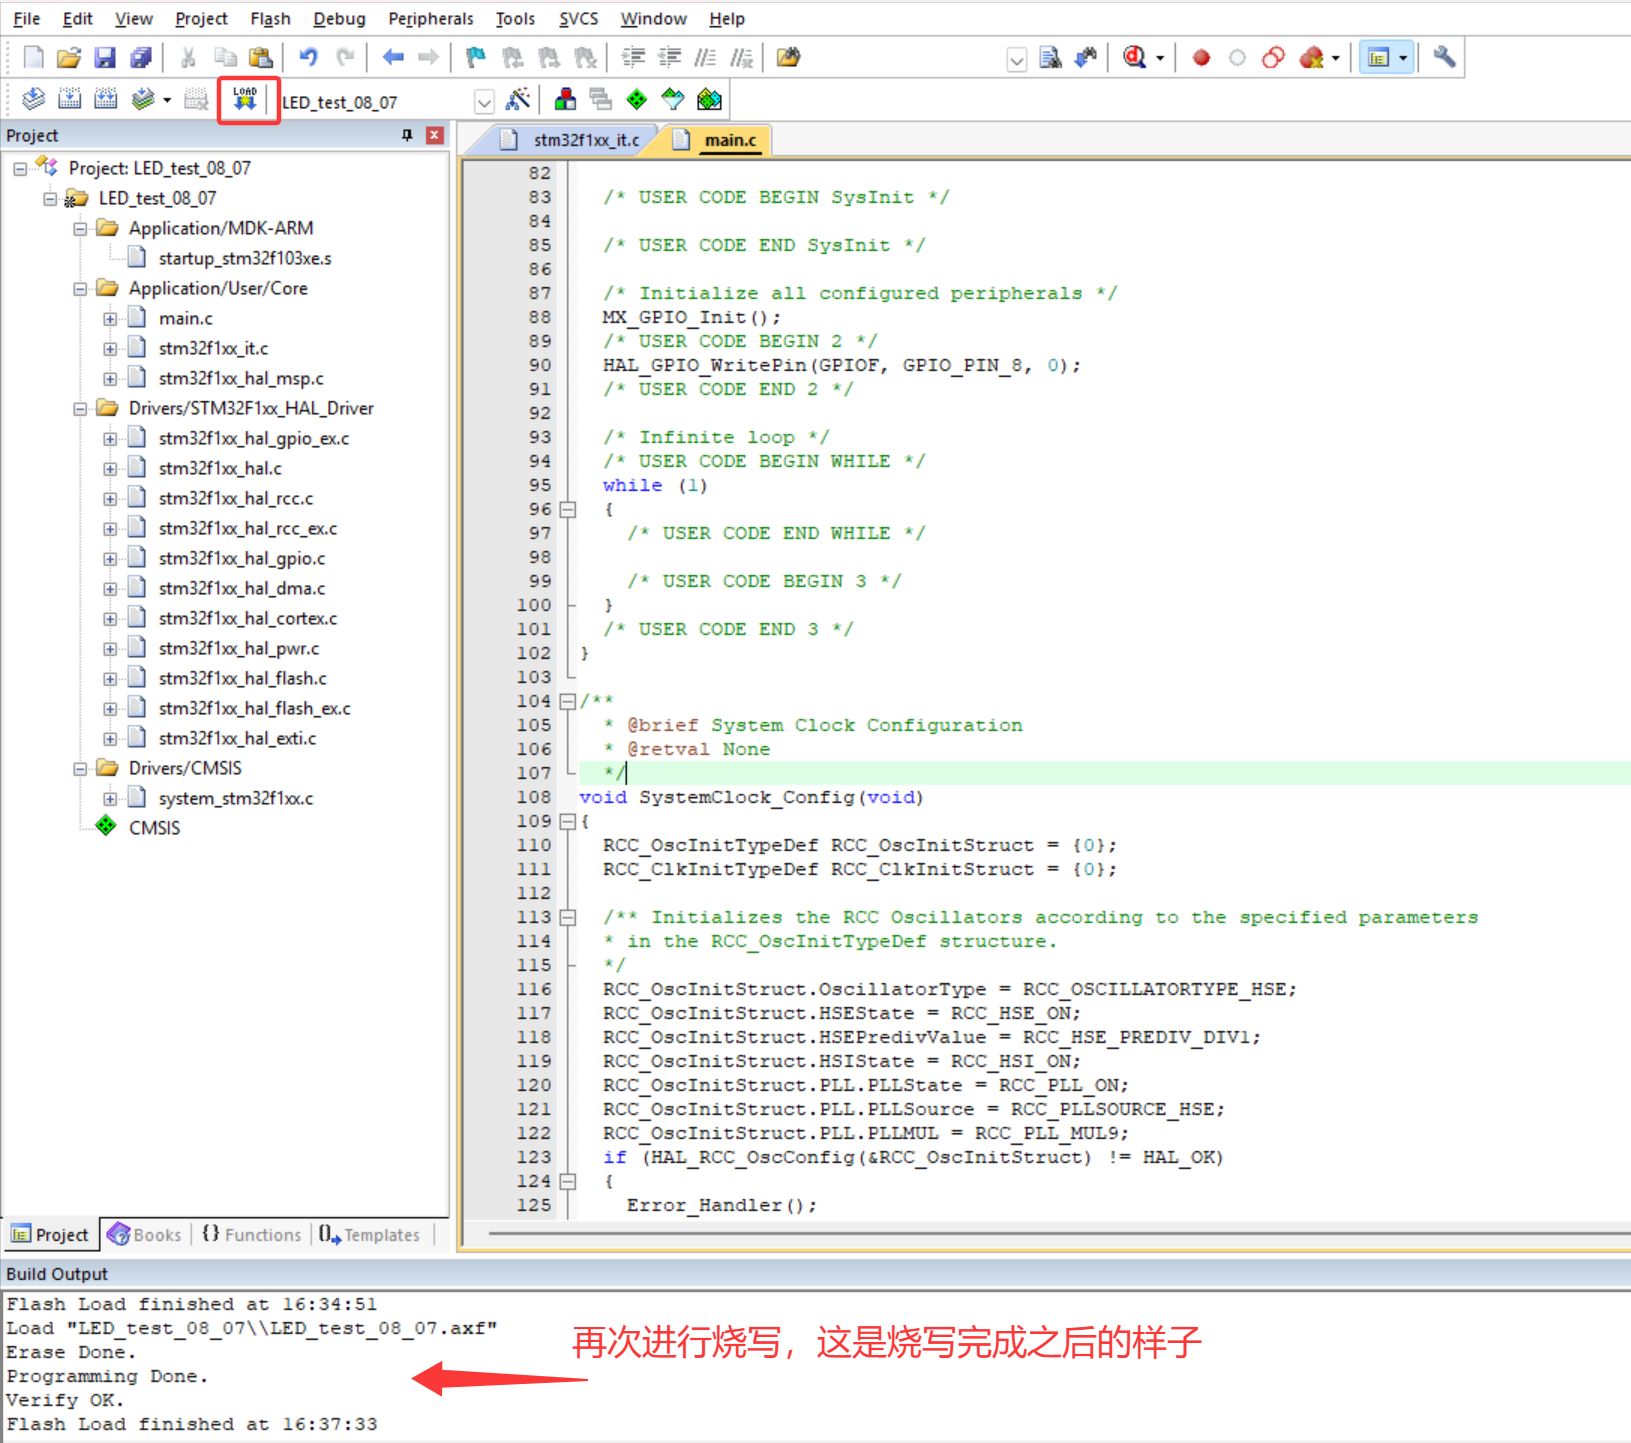Open the window layout dropdown button
Viewport: 1631px width, 1443px height.
[1403, 58]
